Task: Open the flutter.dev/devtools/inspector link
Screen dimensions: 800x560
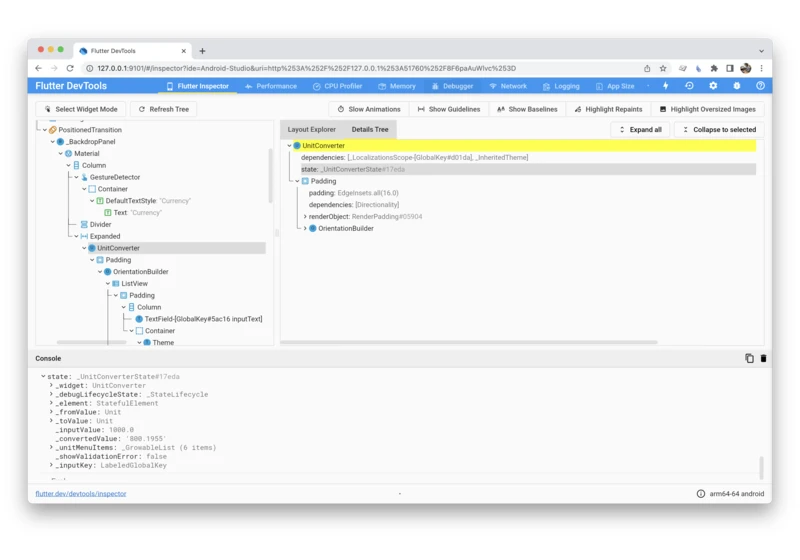Action: coord(81,494)
